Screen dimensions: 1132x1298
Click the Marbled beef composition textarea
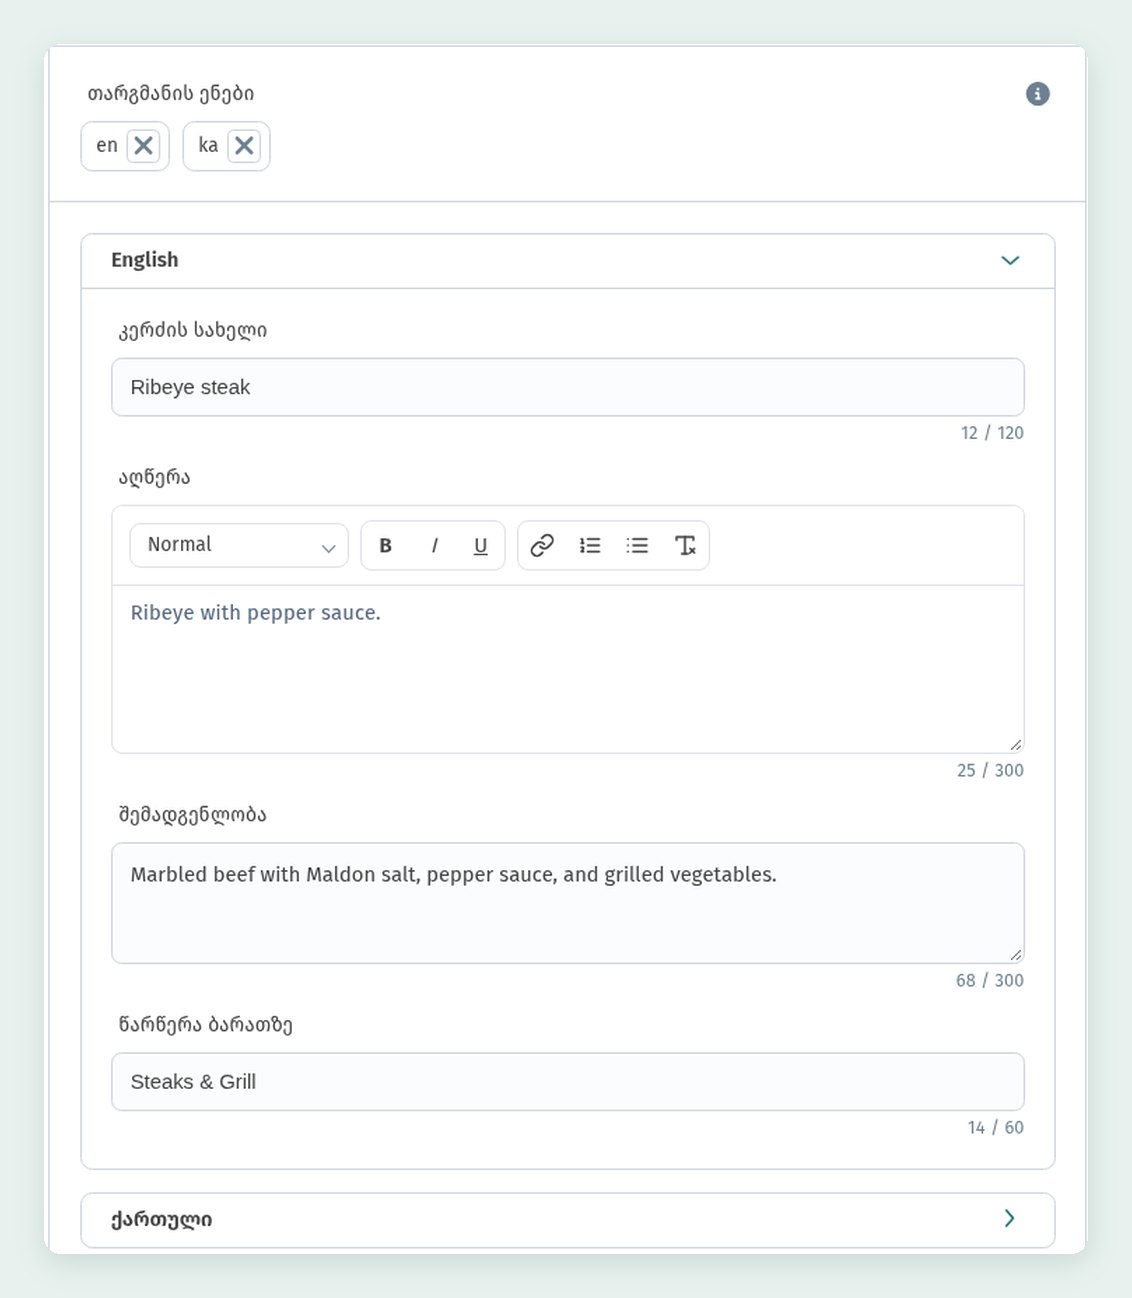pyautogui.click(x=568, y=903)
